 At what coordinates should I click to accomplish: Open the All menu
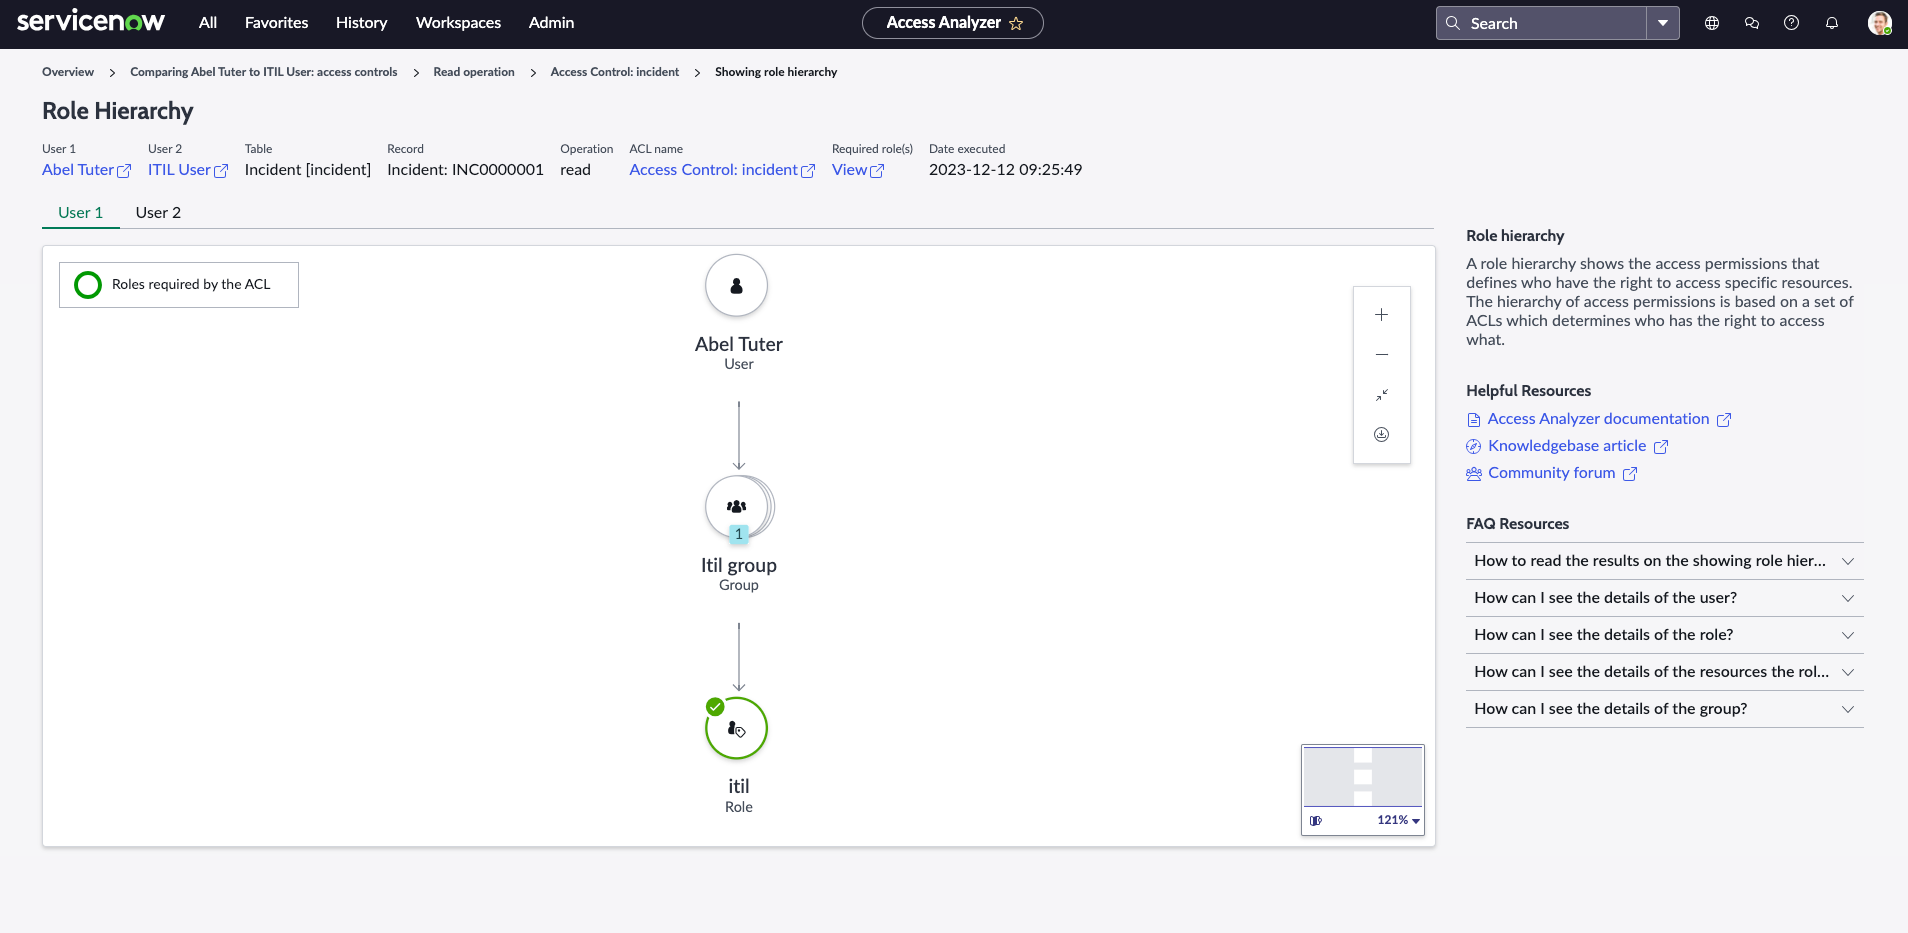208,23
